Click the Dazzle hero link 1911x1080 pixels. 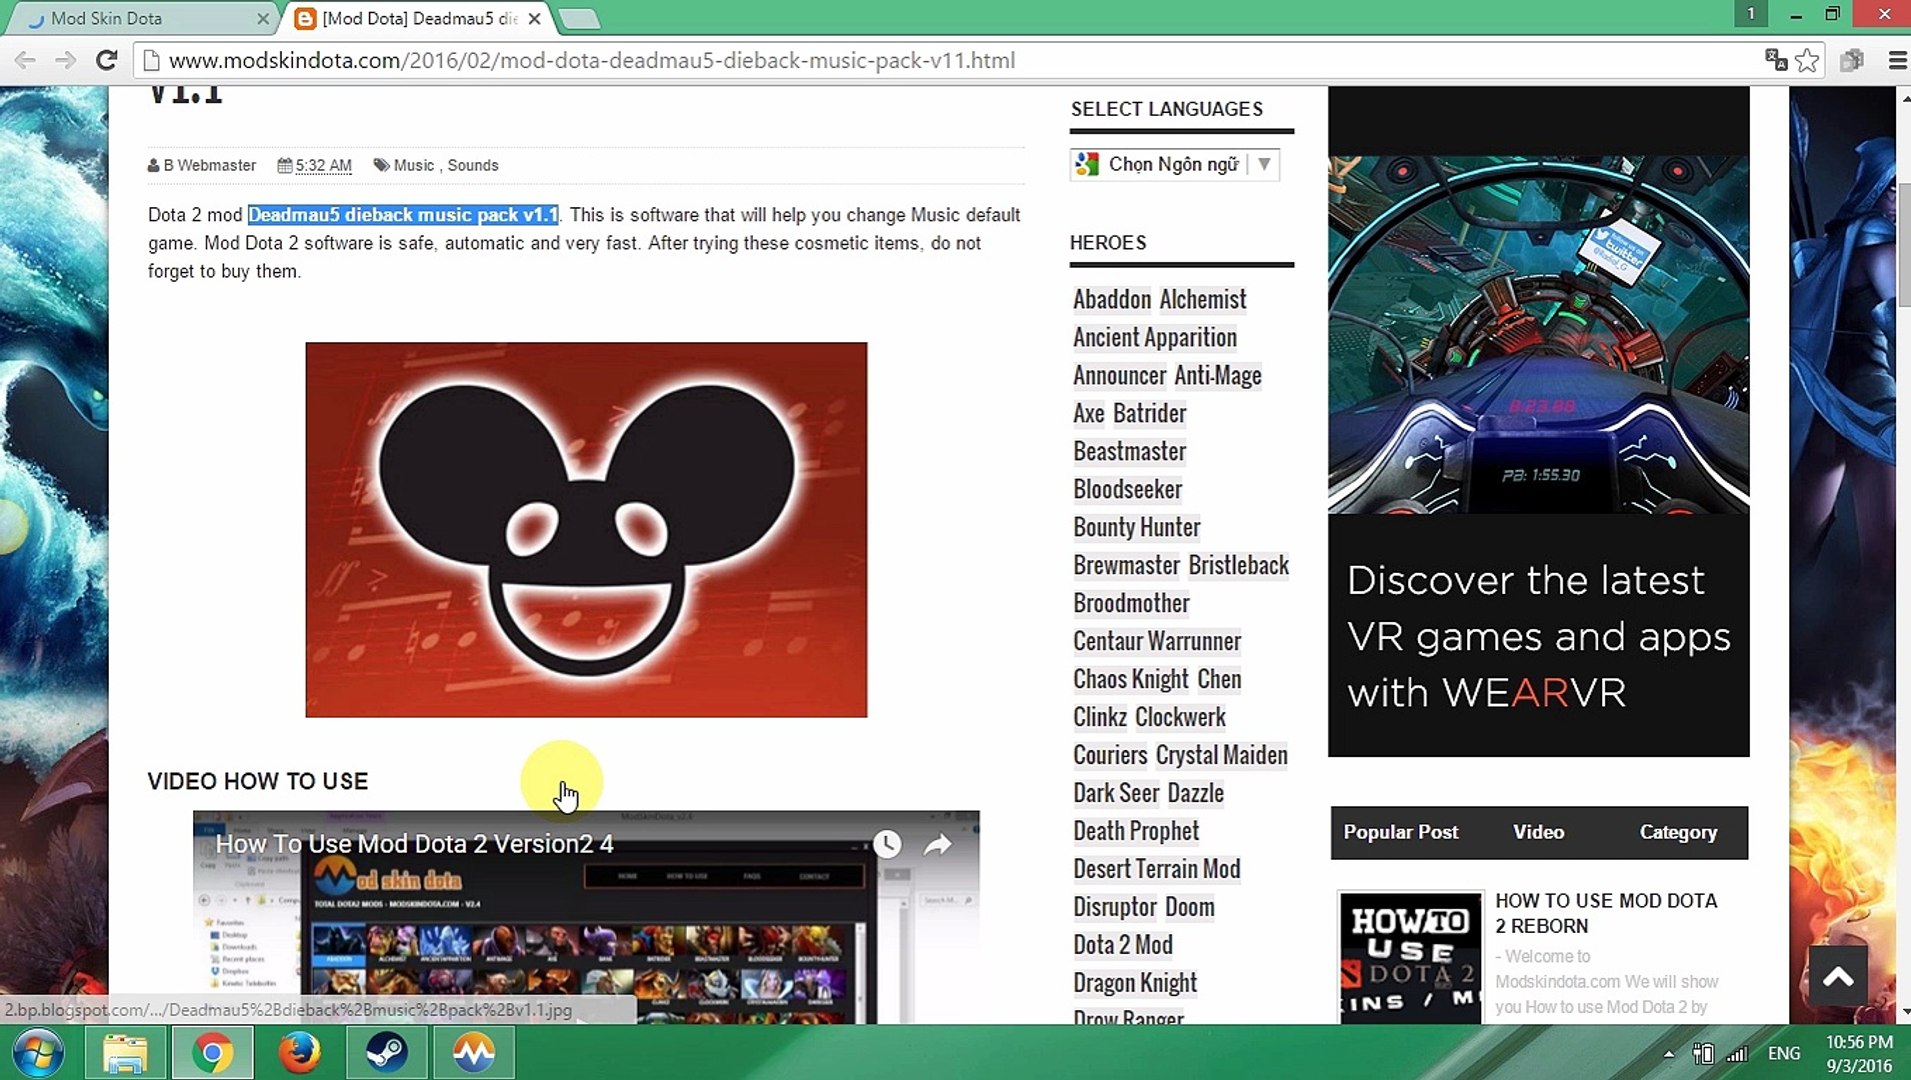tap(1196, 793)
